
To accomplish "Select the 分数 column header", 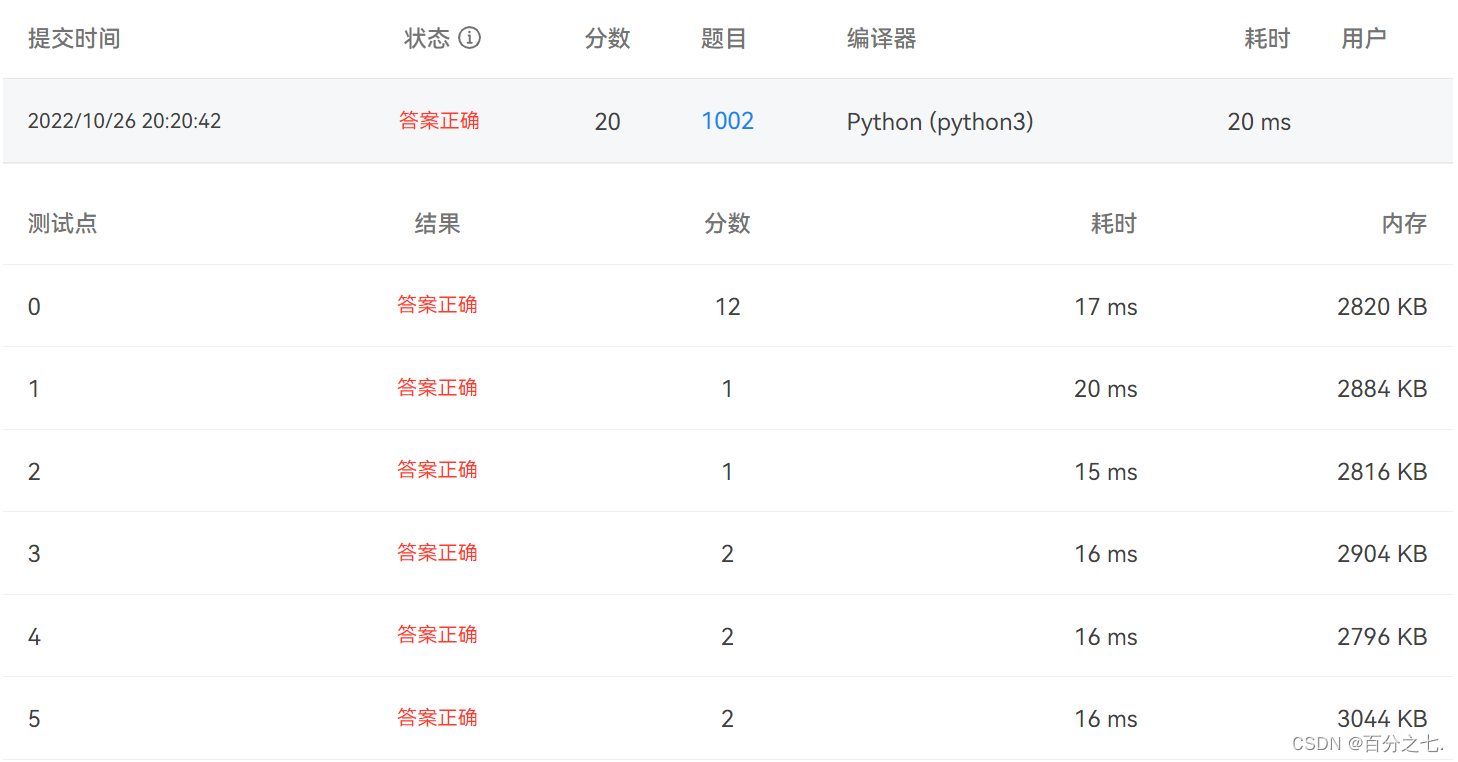I will tap(607, 38).
